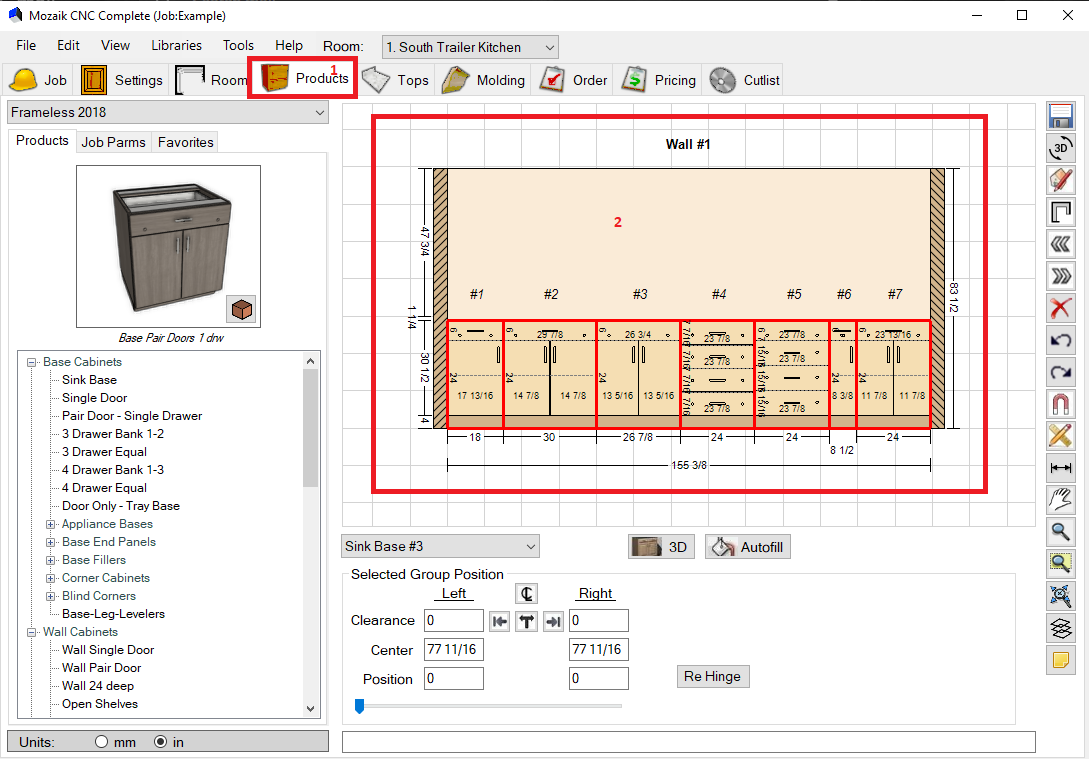The height and width of the screenshot is (759, 1089).
Task: Select the hand pan tool
Action: click(x=1061, y=499)
